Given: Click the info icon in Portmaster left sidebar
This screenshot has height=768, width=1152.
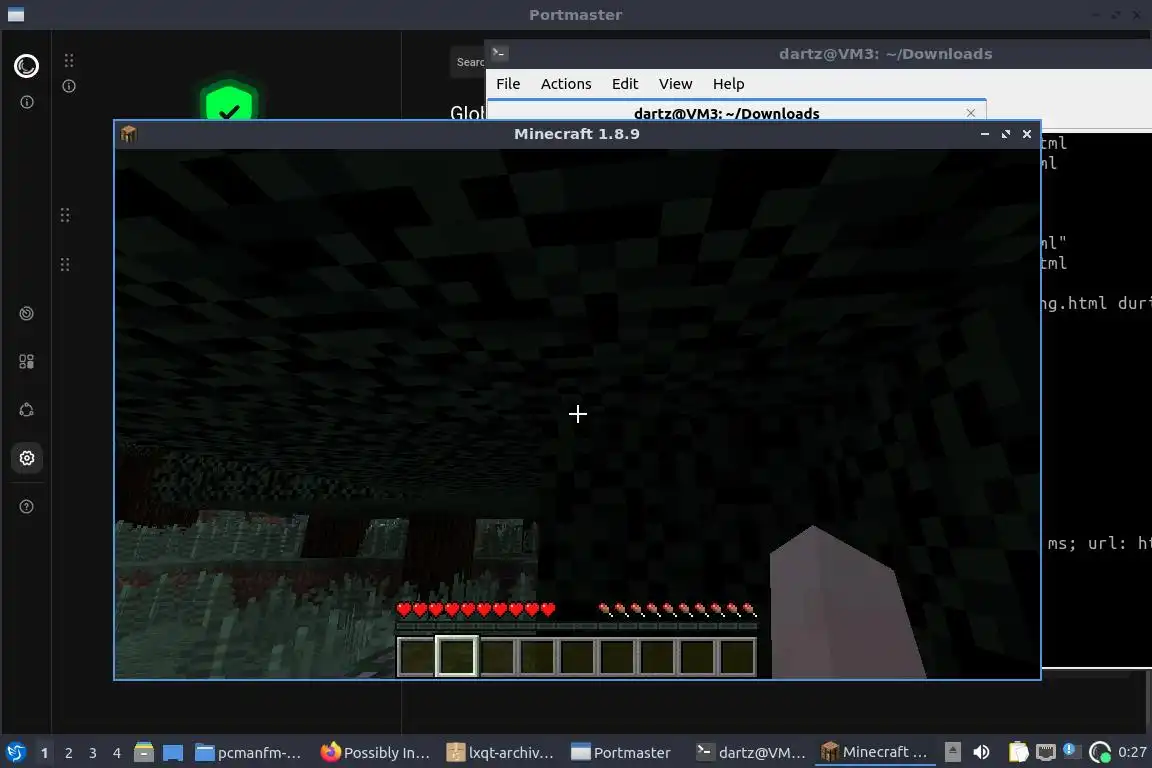Looking at the screenshot, I should (x=26, y=102).
